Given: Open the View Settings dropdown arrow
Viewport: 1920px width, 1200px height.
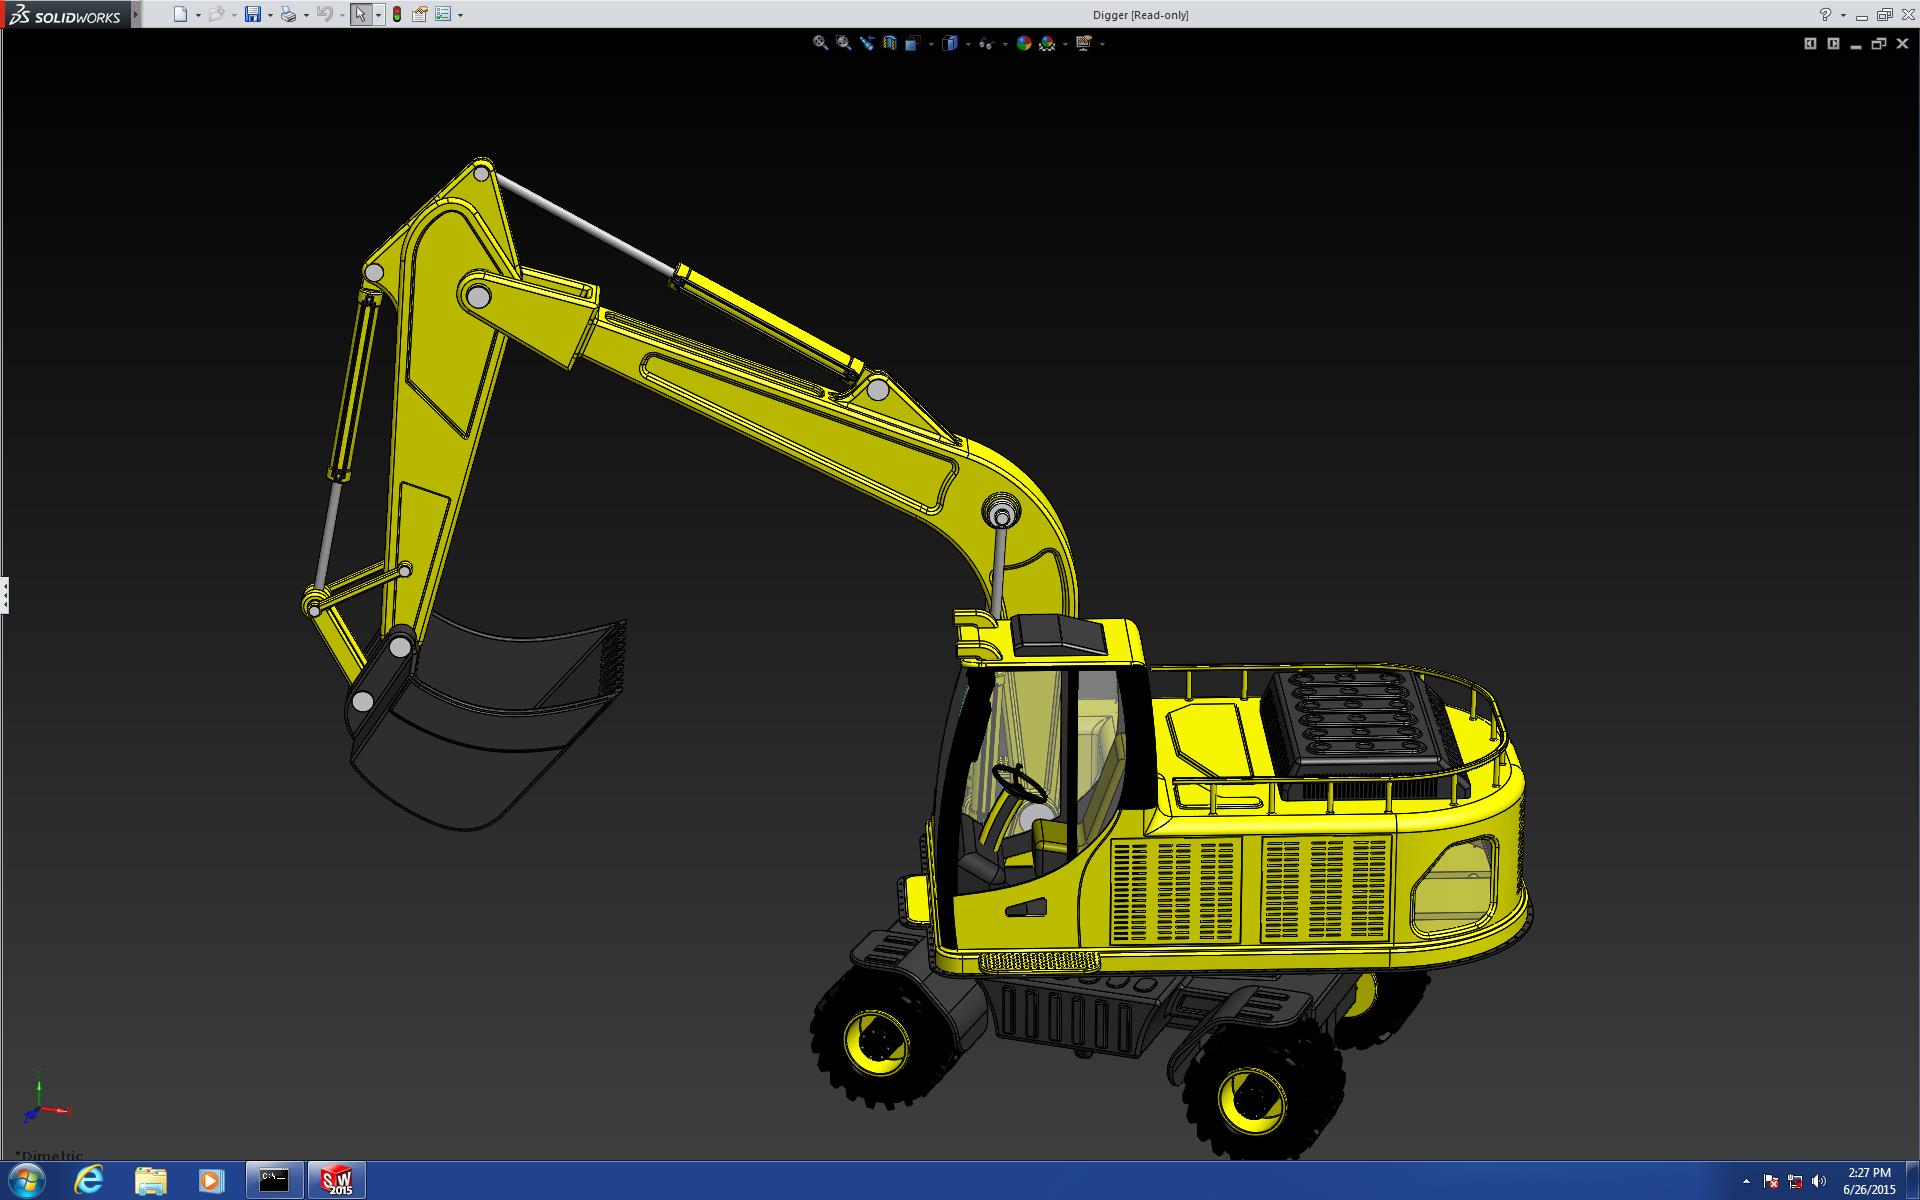Looking at the screenshot, I should (x=1102, y=44).
